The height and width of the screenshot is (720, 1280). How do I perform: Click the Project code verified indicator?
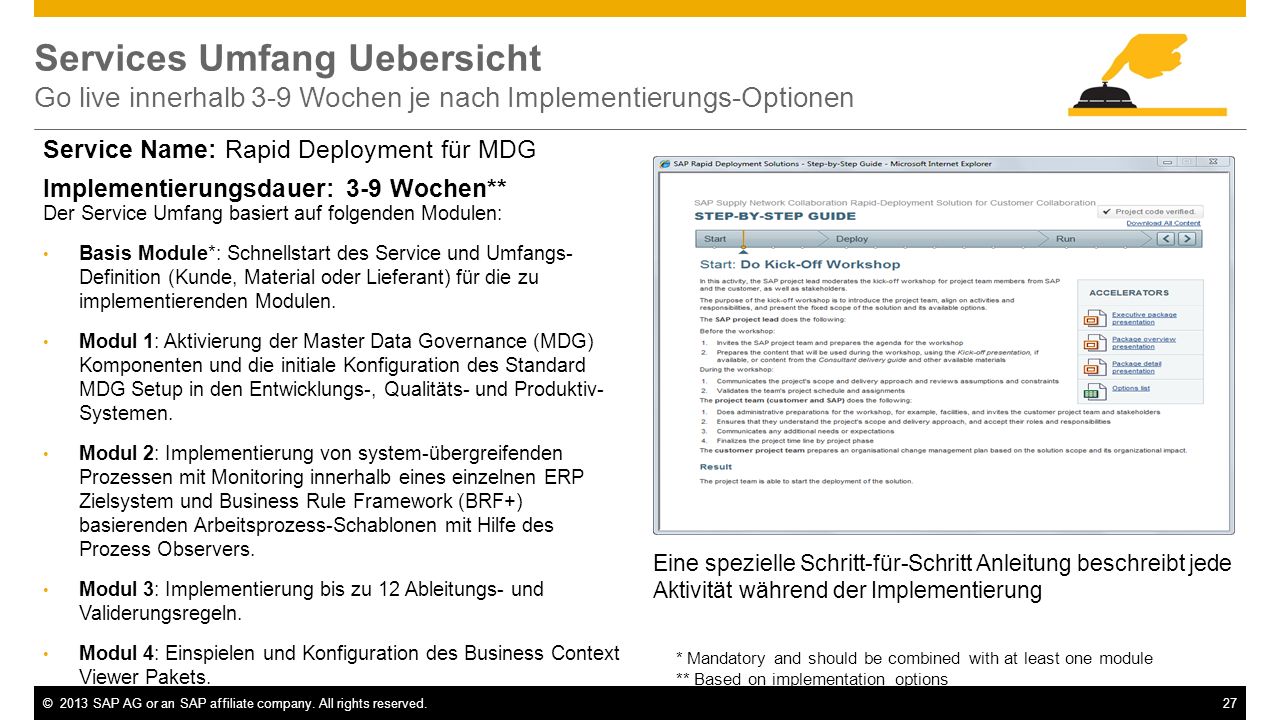click(1150, 212)
